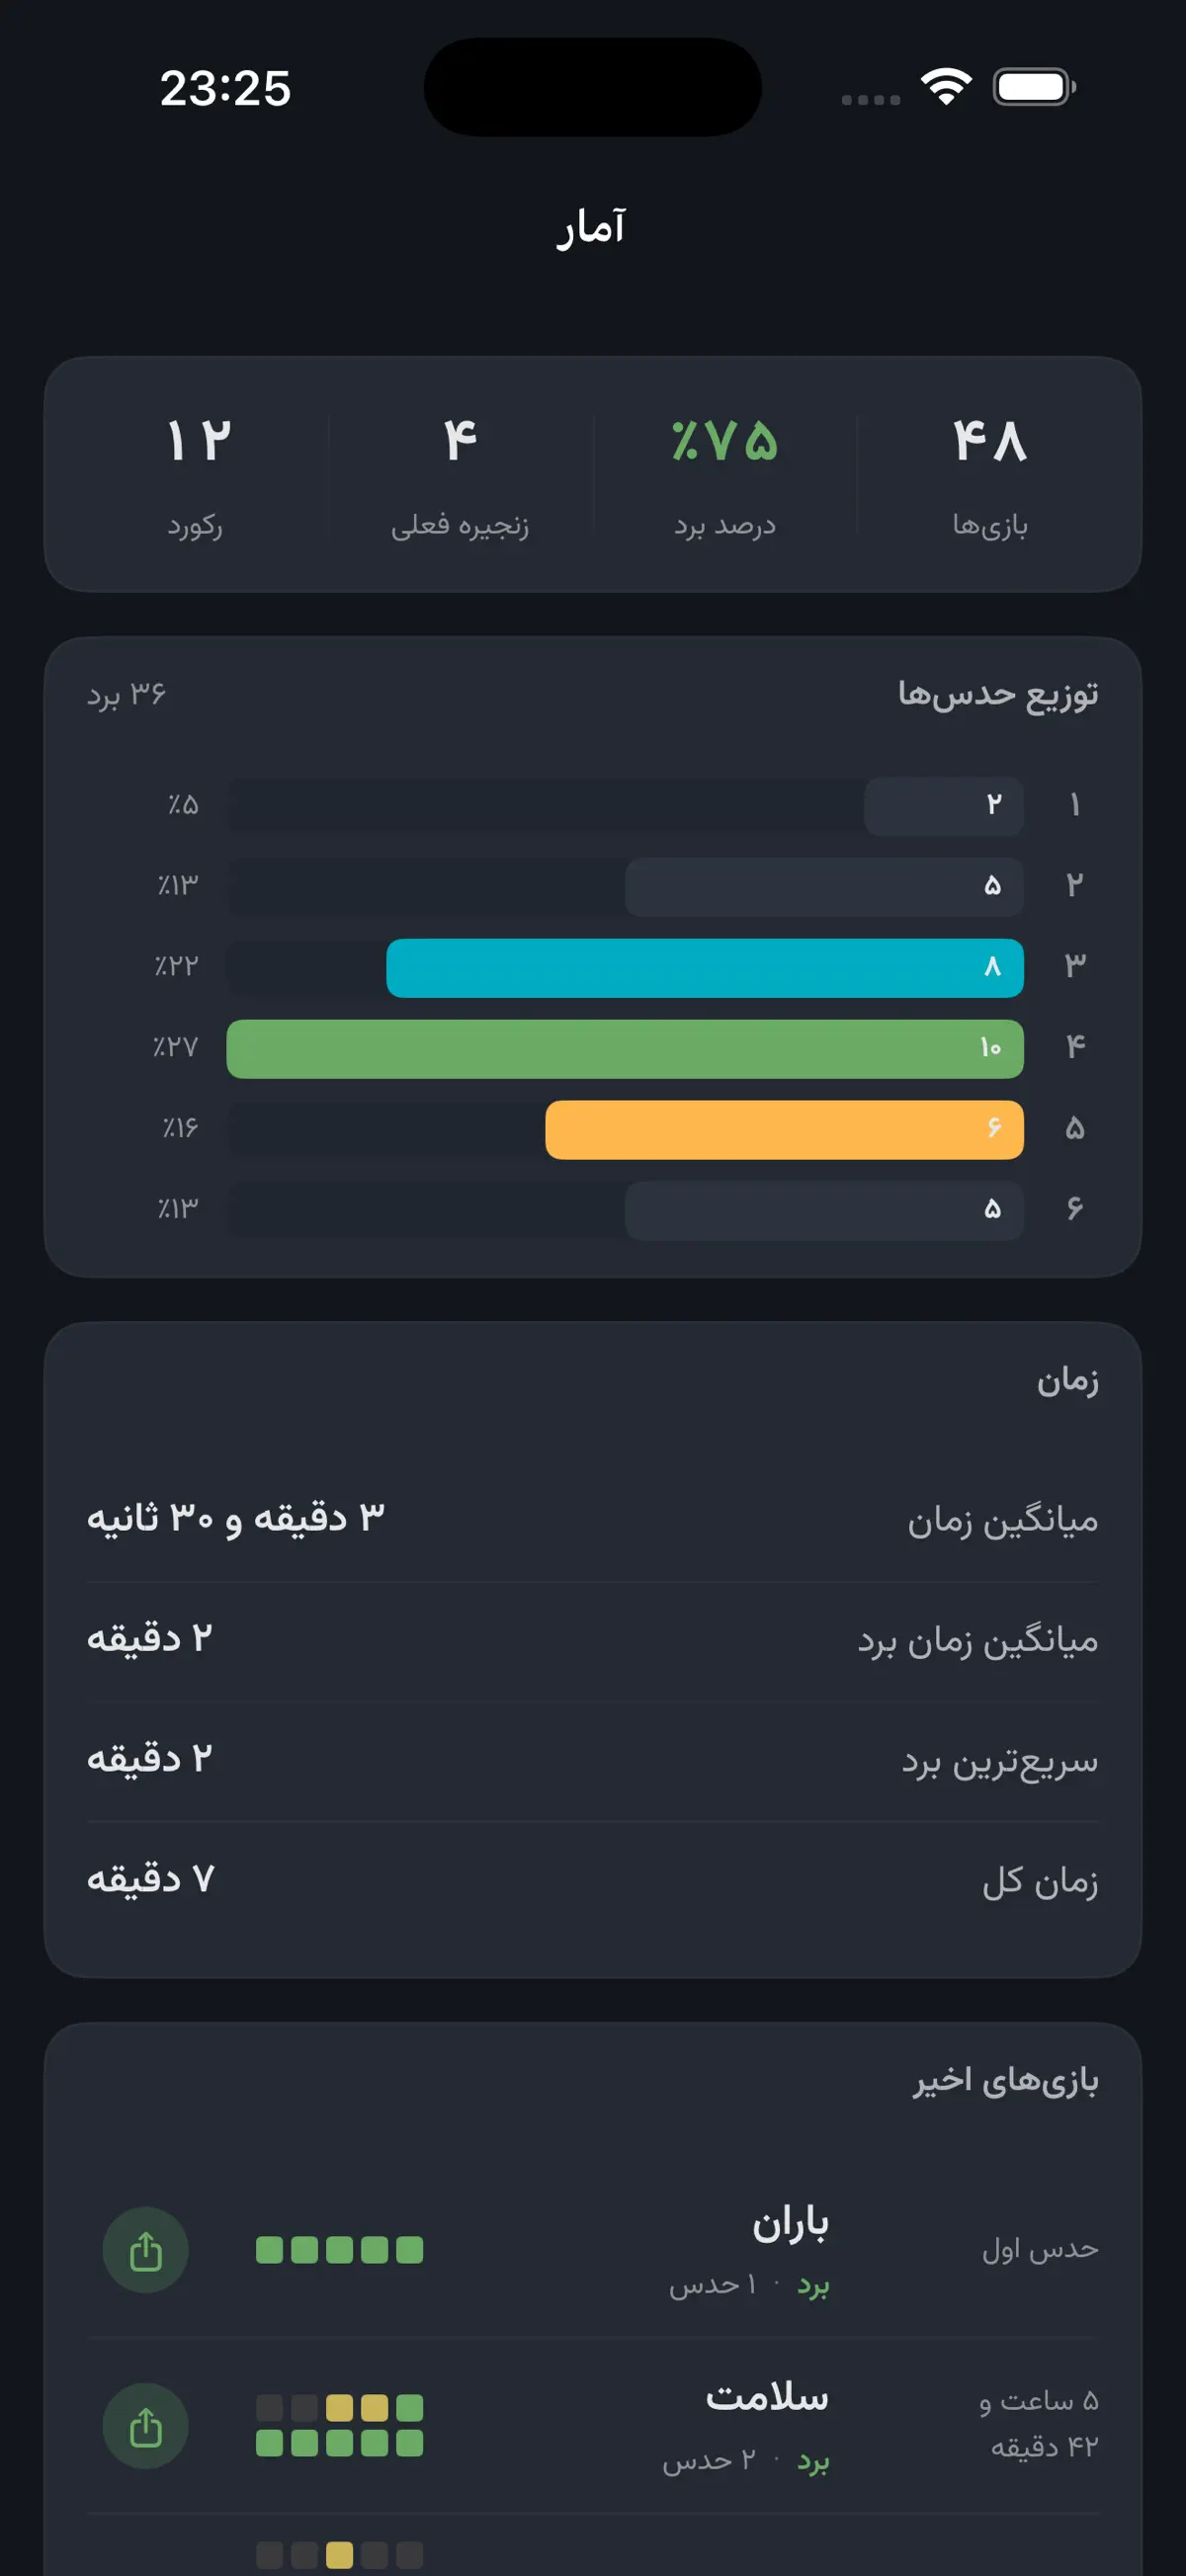Tap the Wi-Fi status icon
Screen dimensions: 1186x2576
click(x=946, y=87)
